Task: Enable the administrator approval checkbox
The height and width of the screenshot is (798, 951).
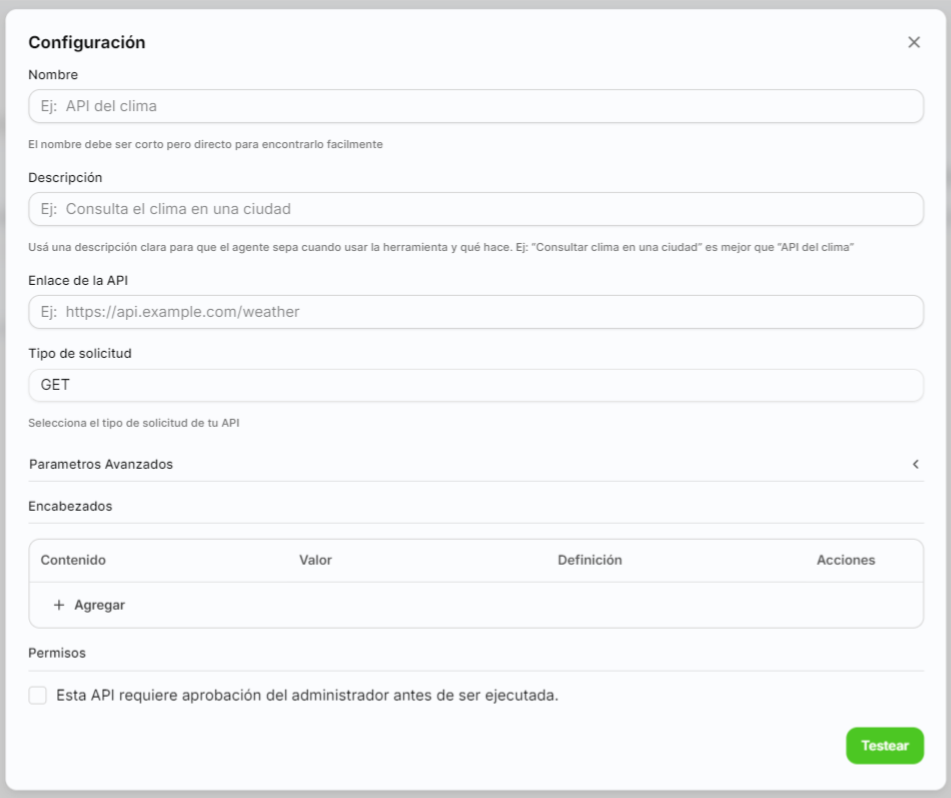Action: point(38,695)
